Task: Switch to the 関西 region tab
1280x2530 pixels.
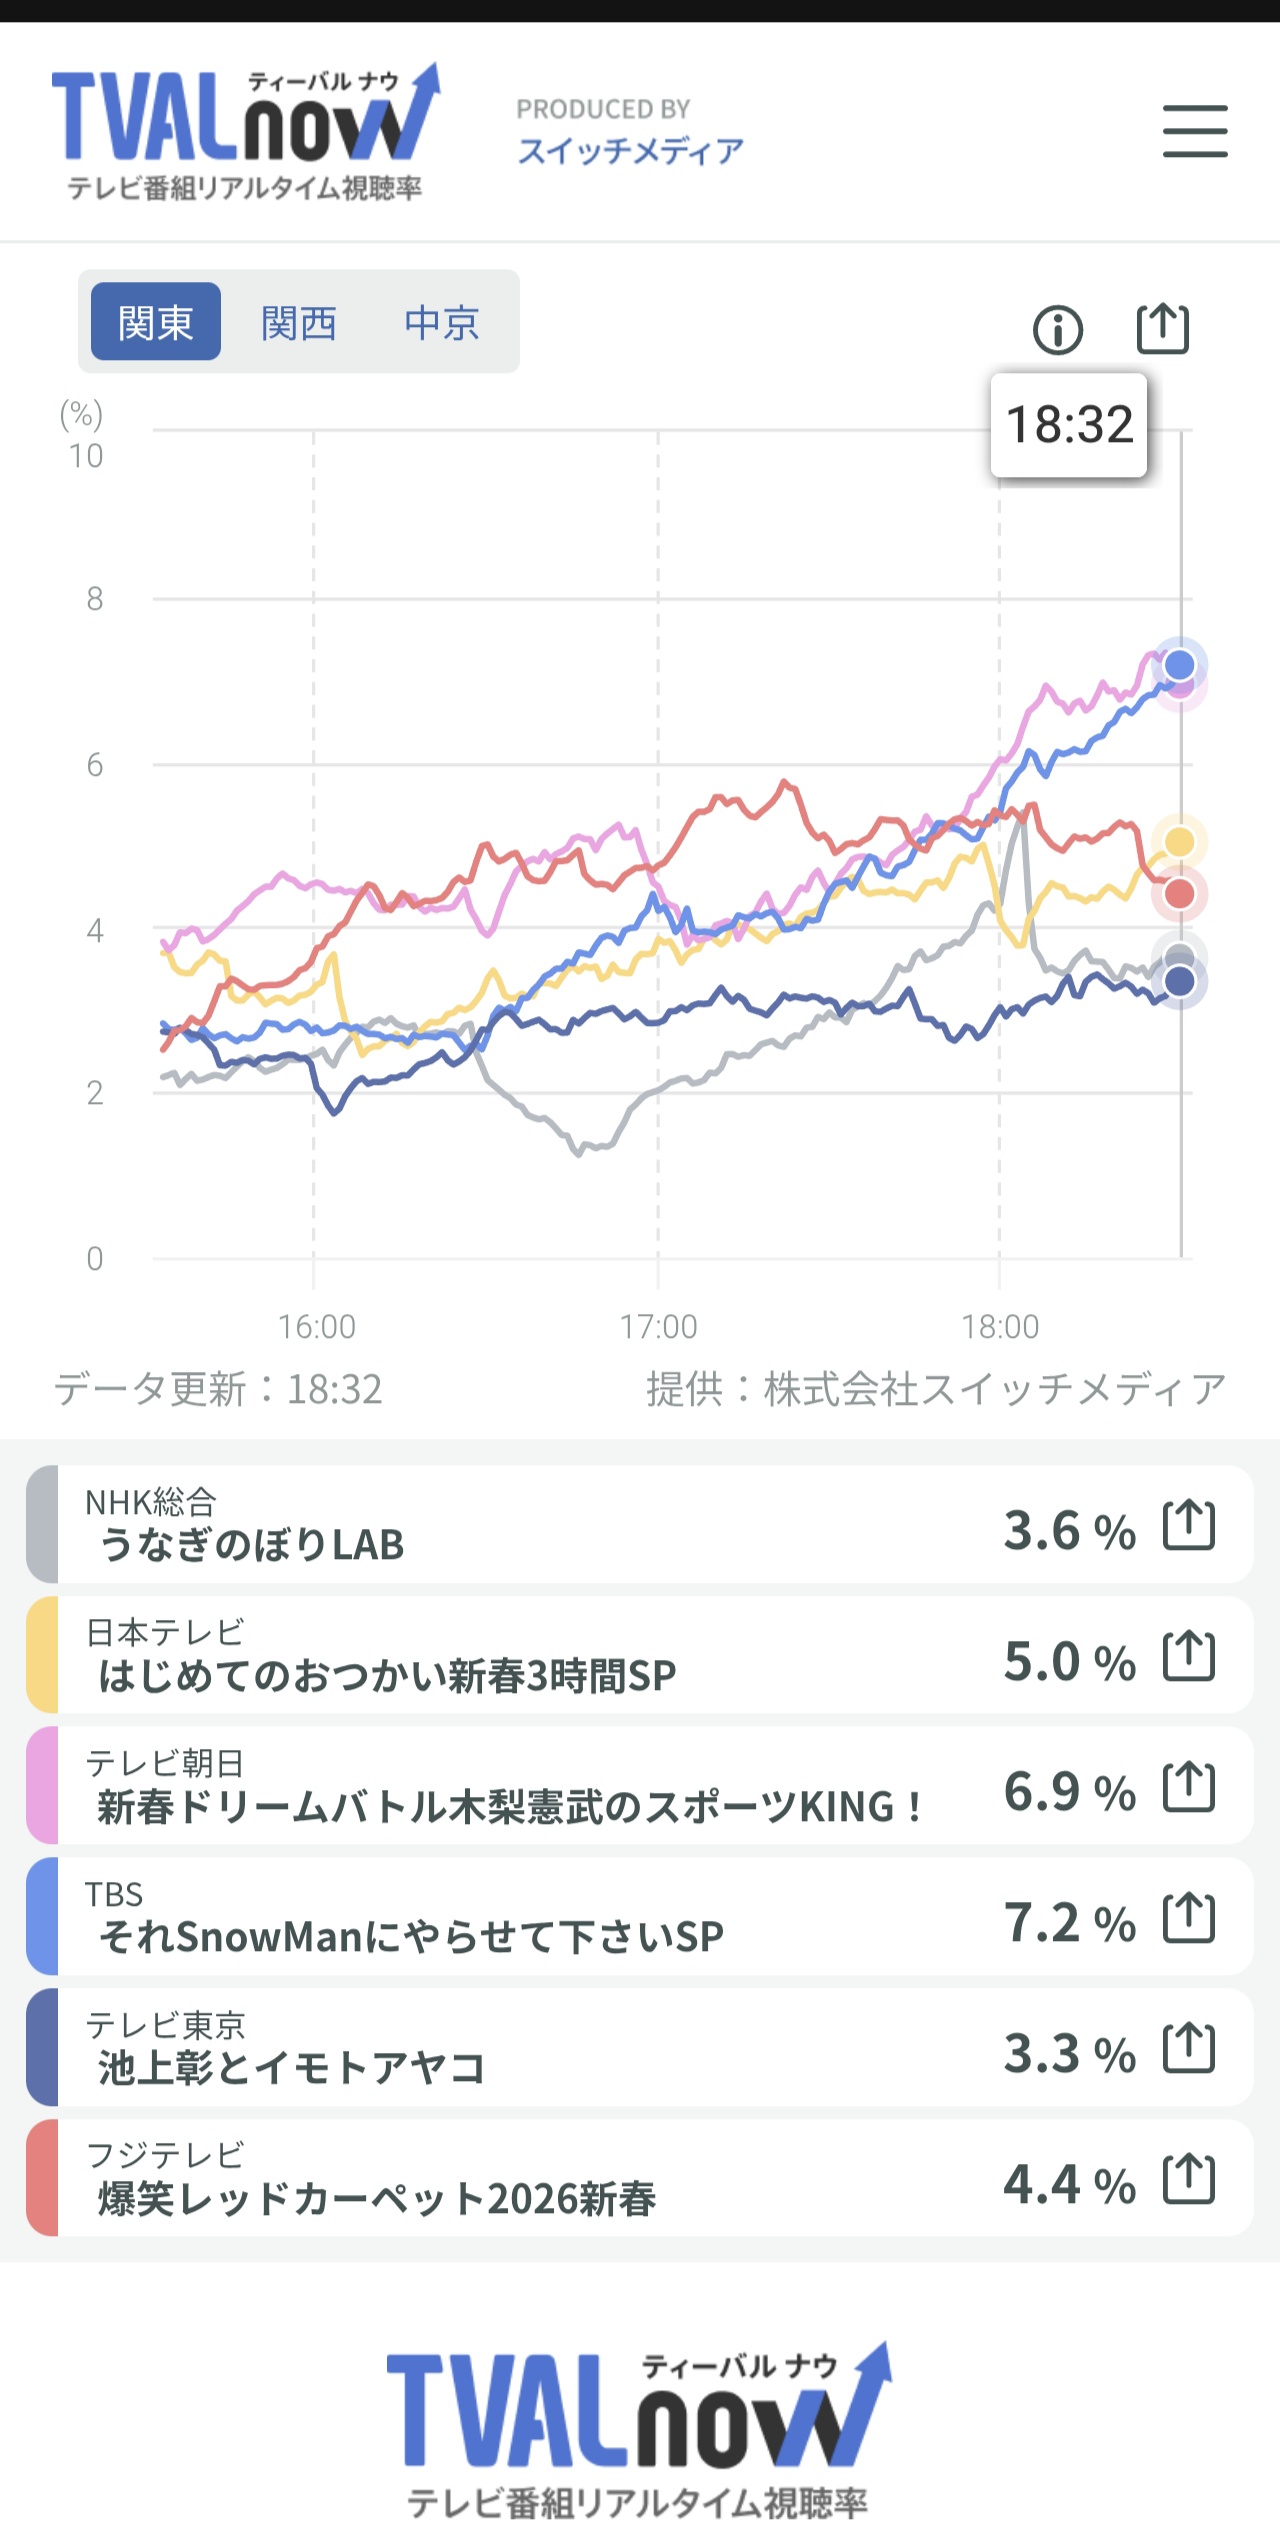Action: pos(298,322)
